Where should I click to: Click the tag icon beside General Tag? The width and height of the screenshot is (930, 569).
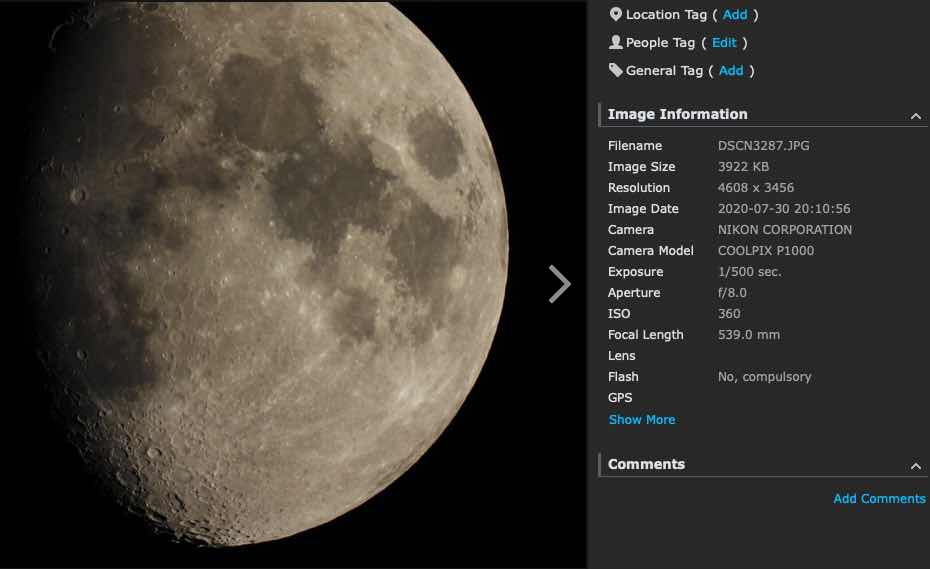(616, 70)
